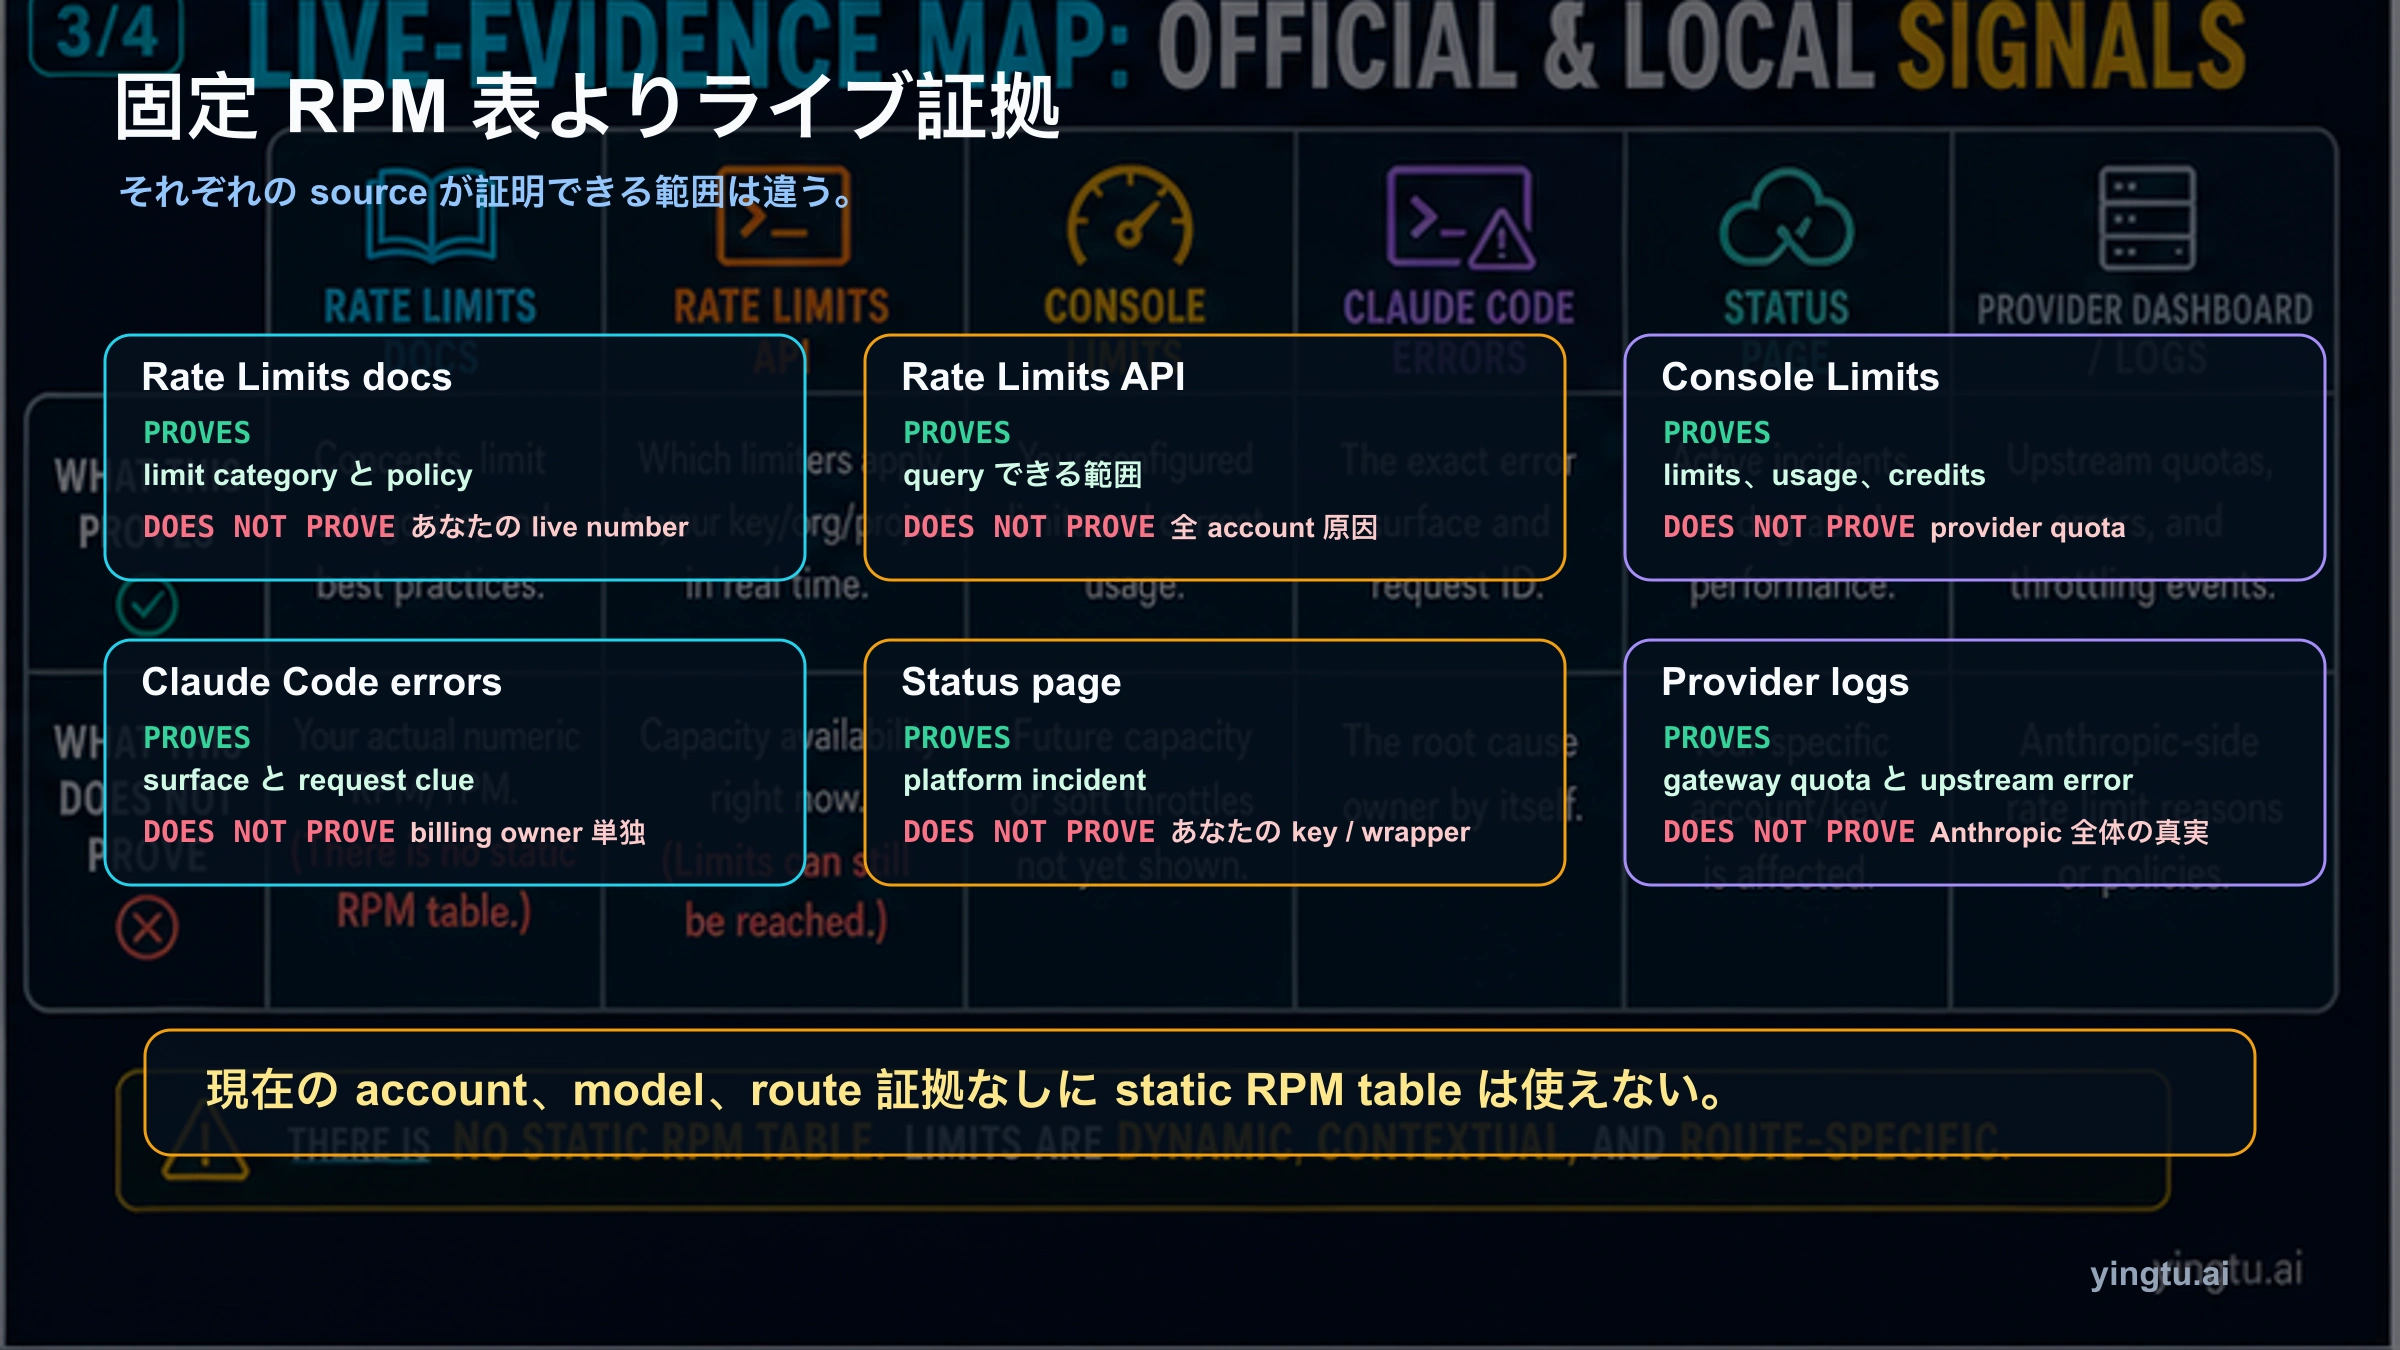Enable the PROVES item under Console Limits
Screen dimensions: 2400x1350
(x=1714, y=432)
